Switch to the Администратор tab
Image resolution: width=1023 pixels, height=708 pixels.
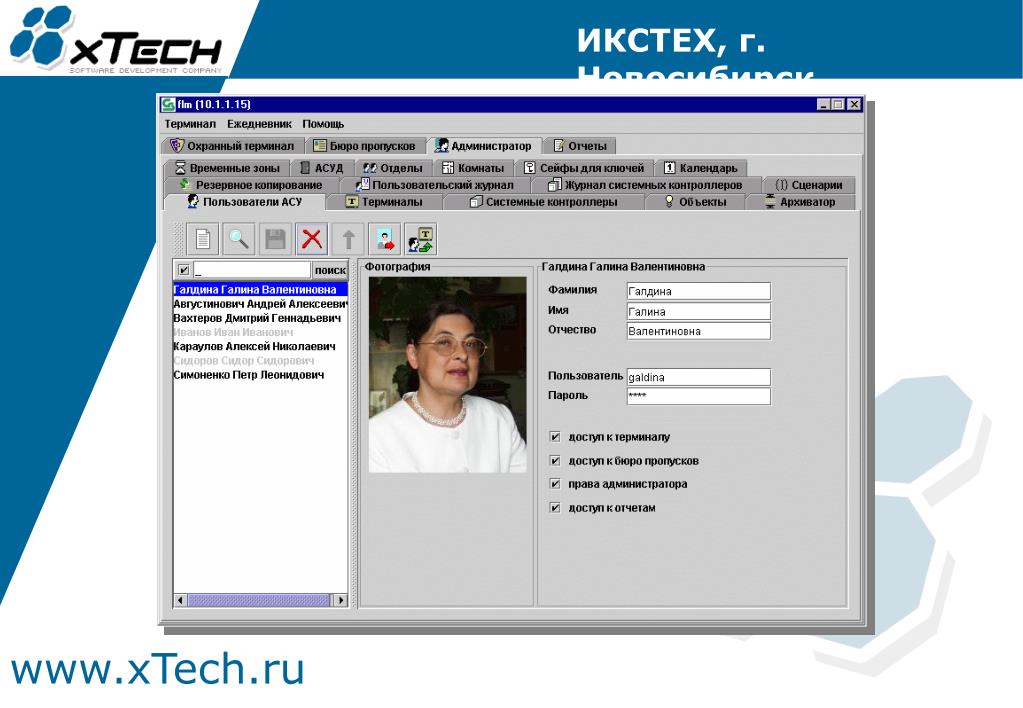(484, 146)
